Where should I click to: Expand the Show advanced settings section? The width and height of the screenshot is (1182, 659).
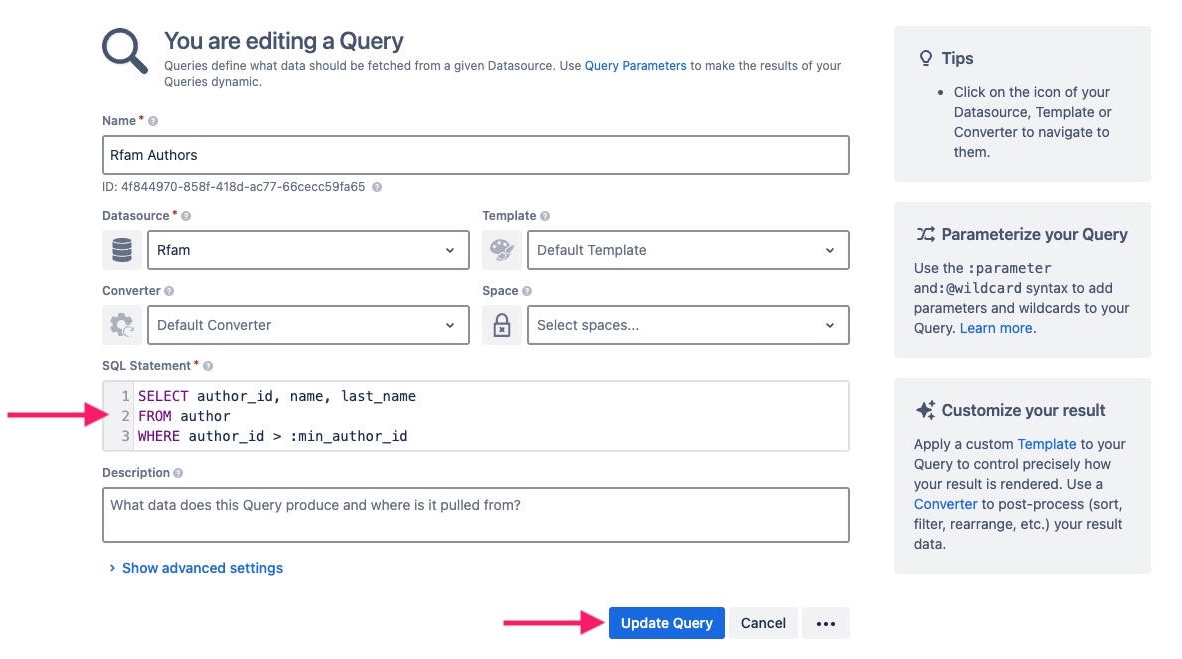click(x=202, y=567)
